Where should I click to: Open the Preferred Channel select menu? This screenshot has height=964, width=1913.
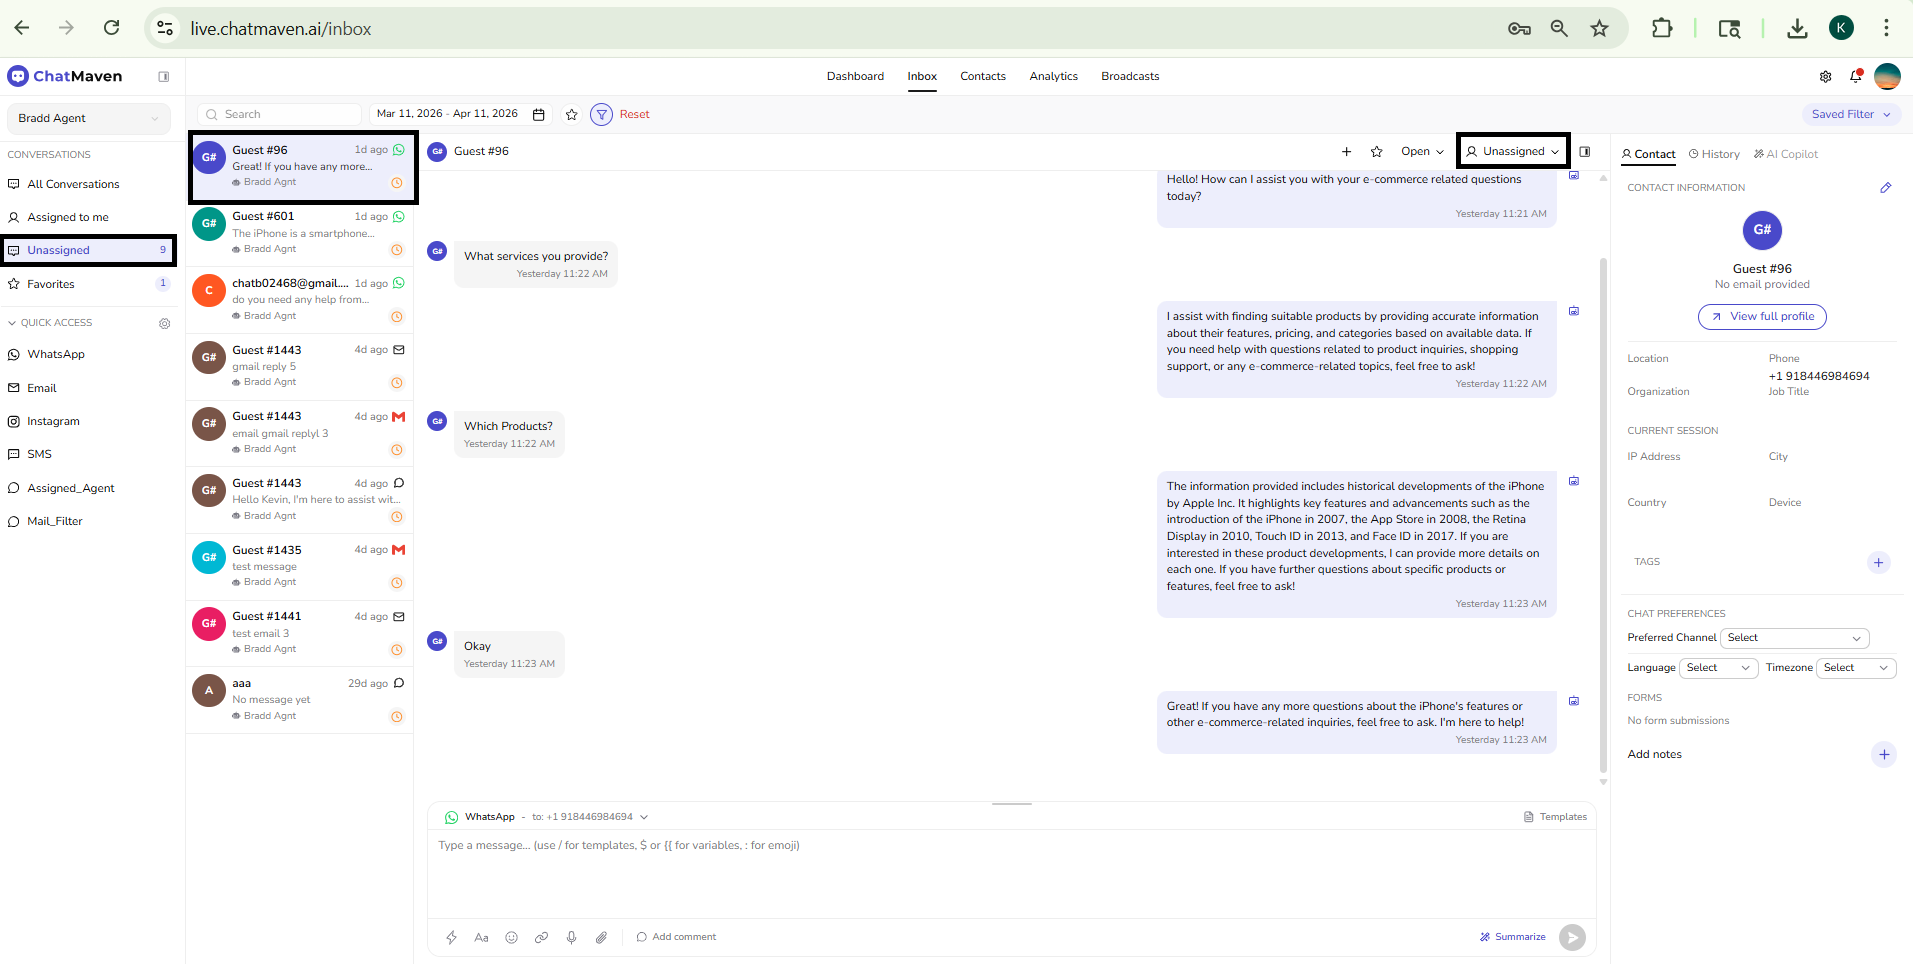click(1794, 637)
